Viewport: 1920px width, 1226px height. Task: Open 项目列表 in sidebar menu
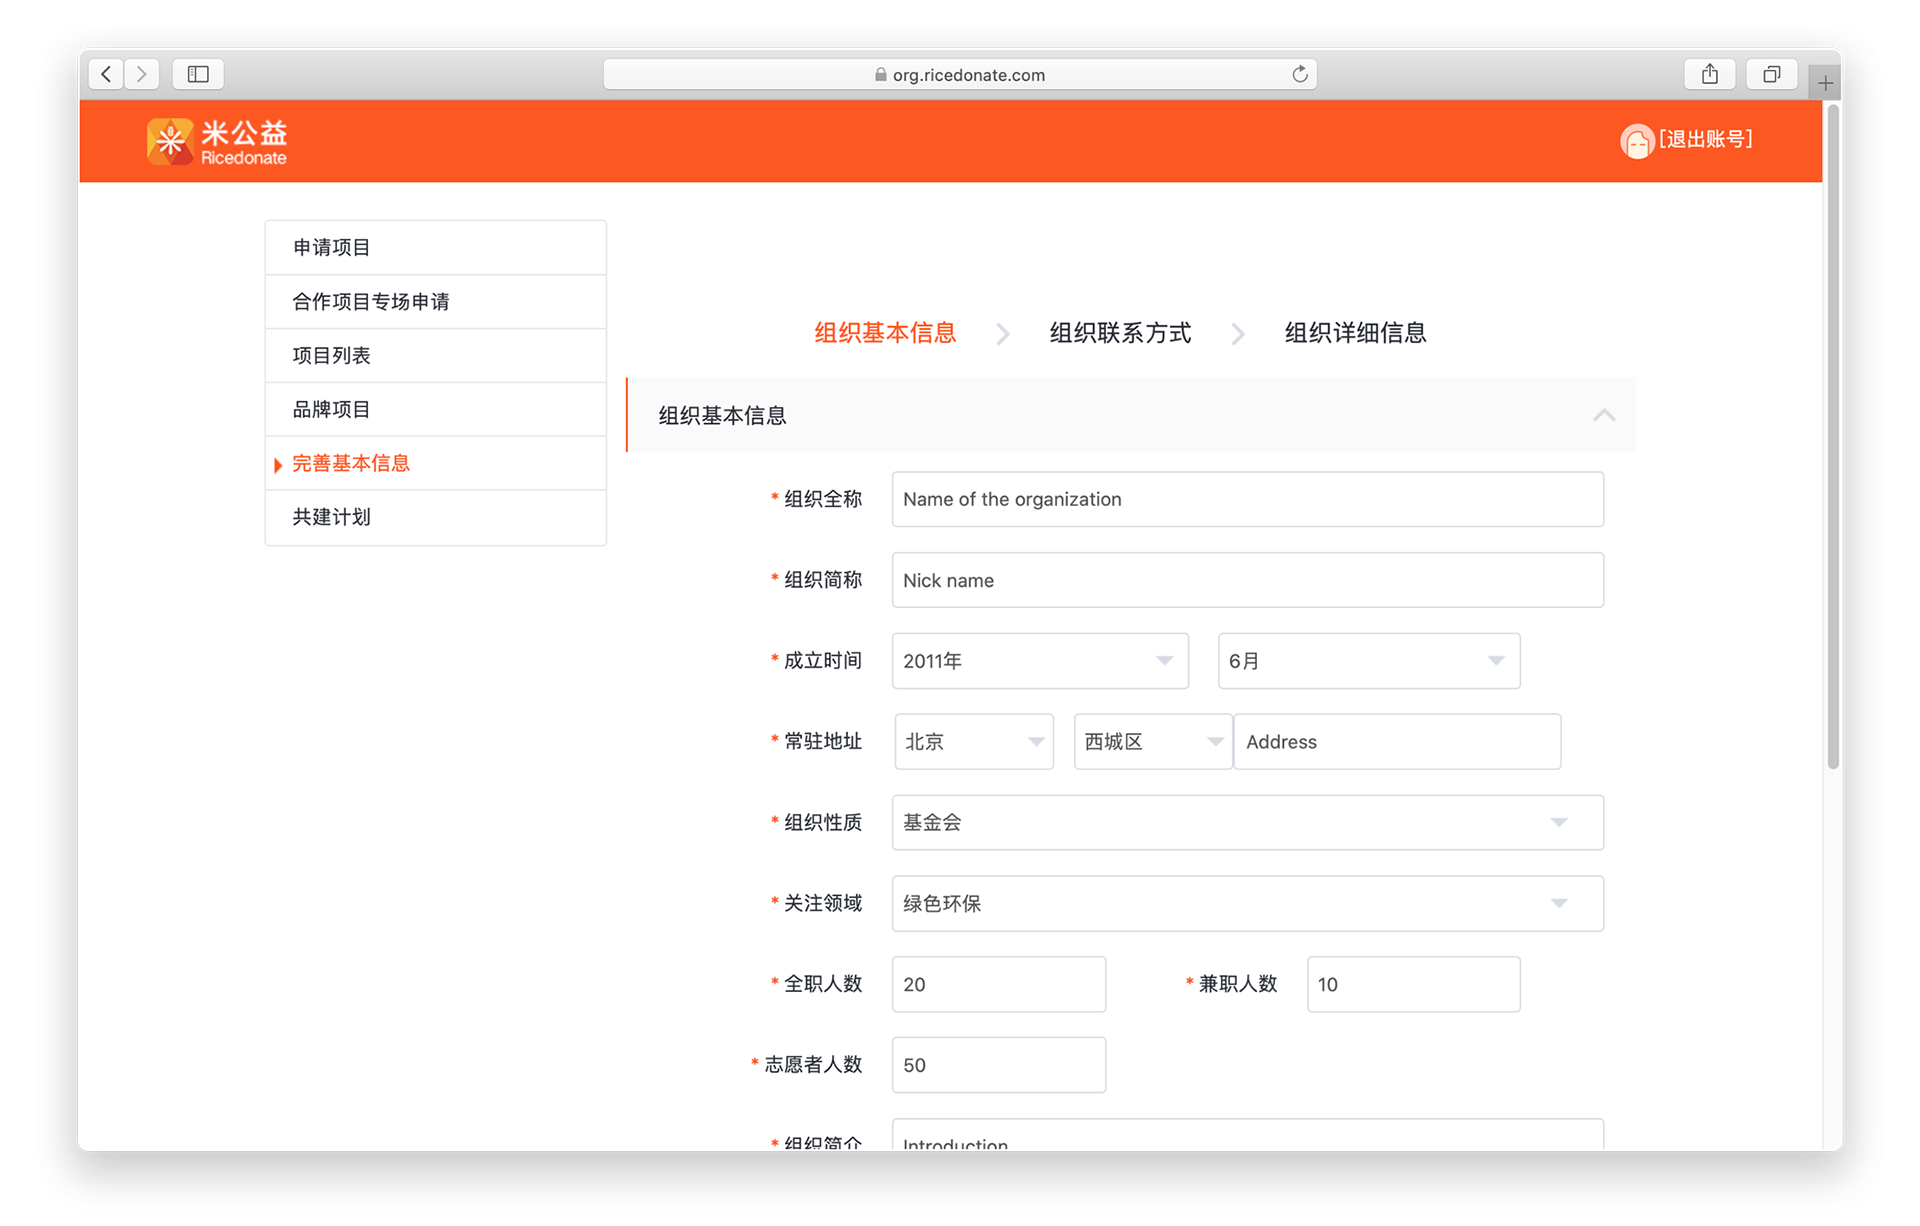436,355
